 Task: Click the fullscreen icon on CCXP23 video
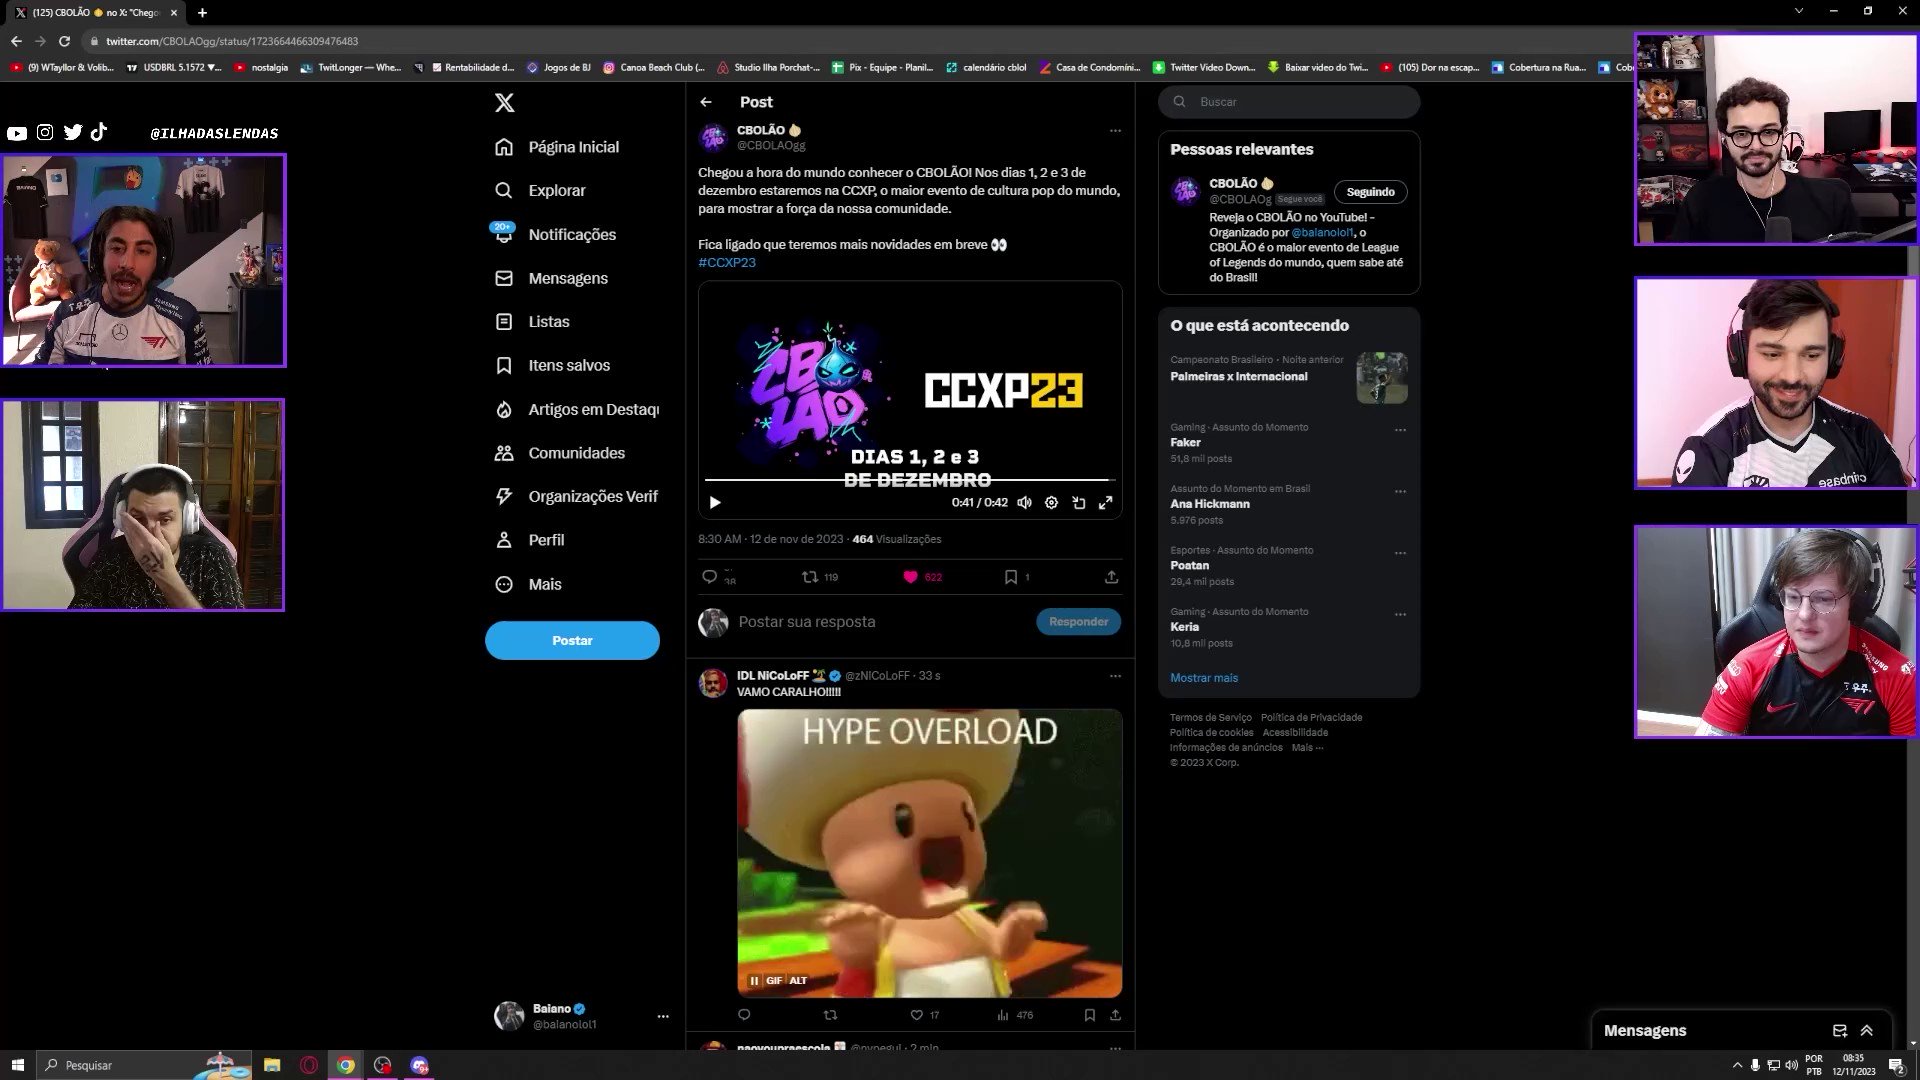point(1106,502)
